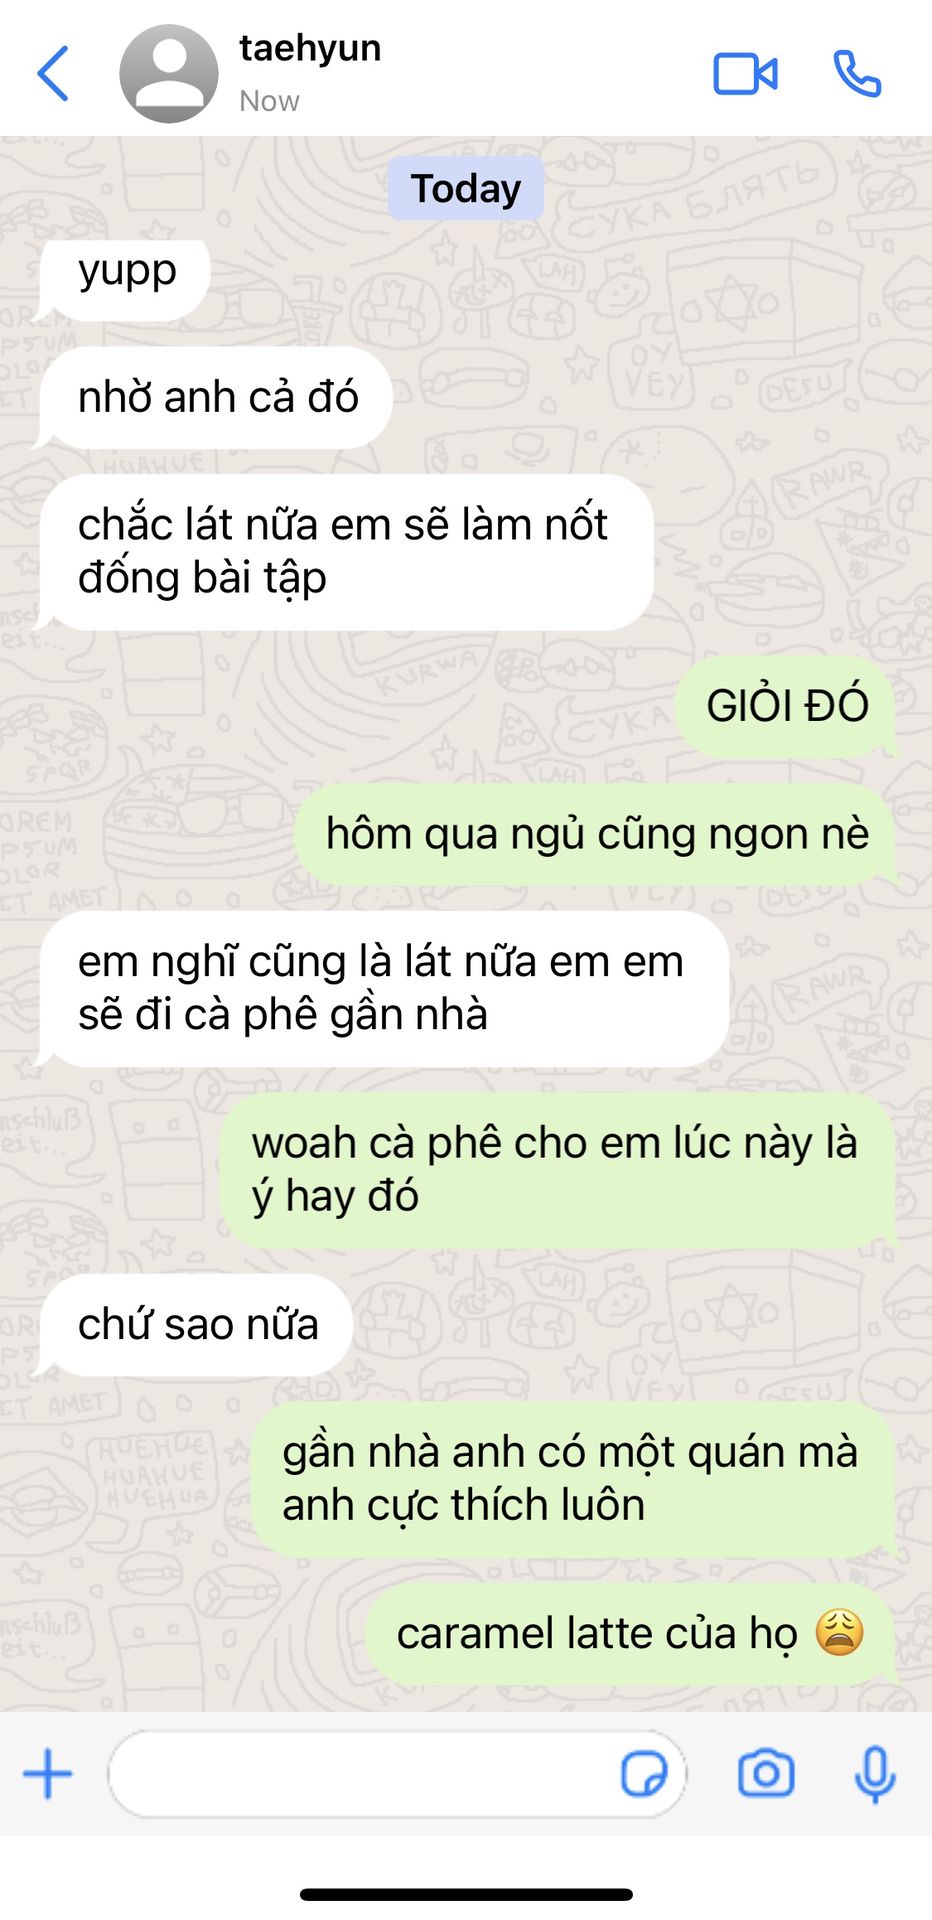Tap the Today date label
This screenshot has height=1920, width=932.
466,188
